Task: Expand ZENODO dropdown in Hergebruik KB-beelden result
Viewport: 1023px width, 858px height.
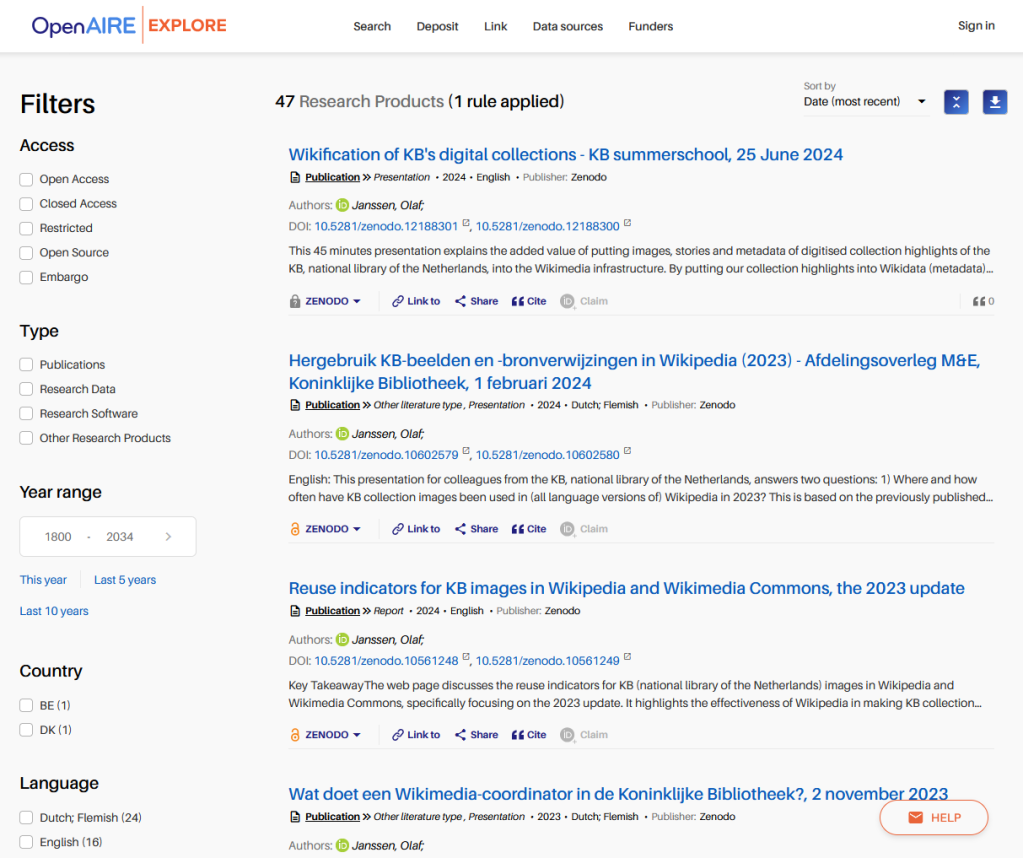Action: [x=333, y=529]
